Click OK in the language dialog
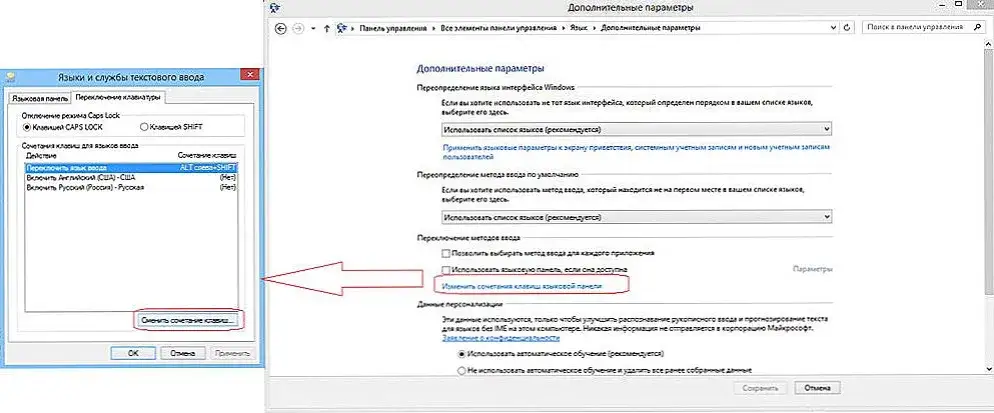 (x=133, y=353)
